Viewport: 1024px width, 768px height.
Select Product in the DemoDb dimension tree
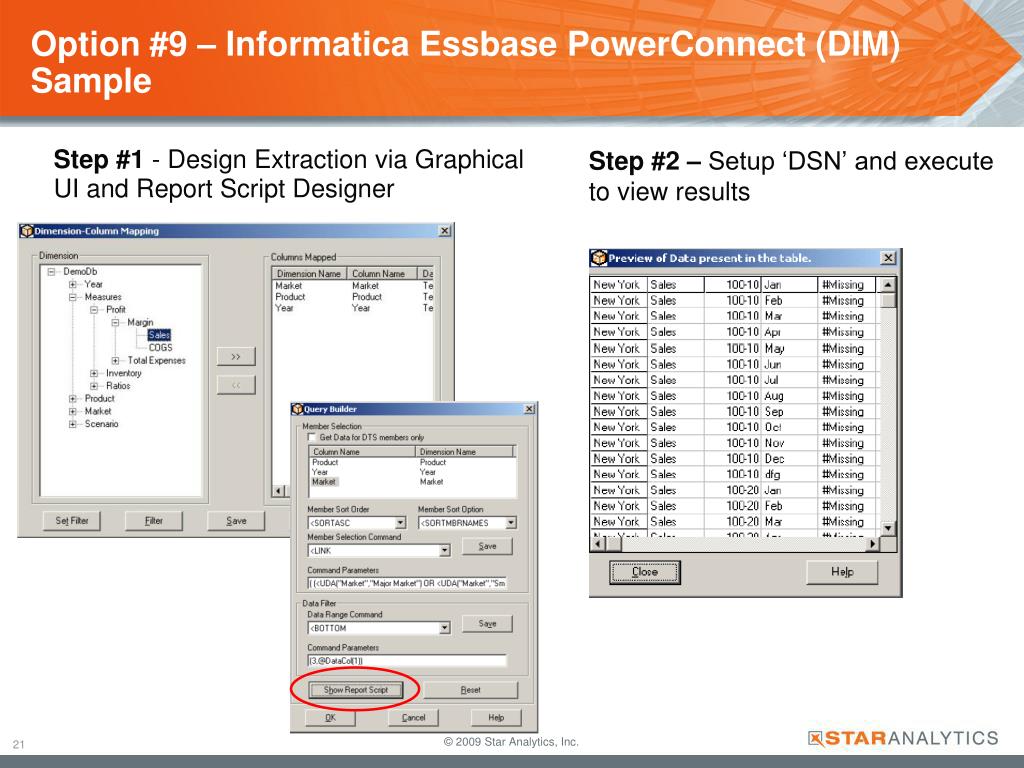click(x=99, y=398)
